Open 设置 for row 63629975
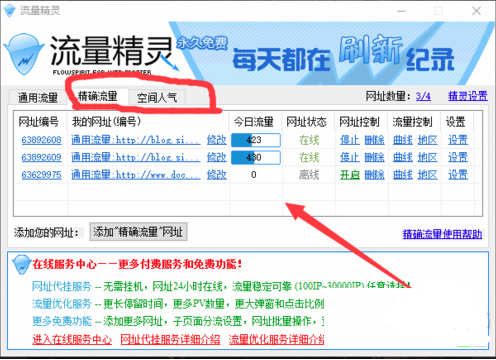The image size is (496, 360). [x=458, y=175]
